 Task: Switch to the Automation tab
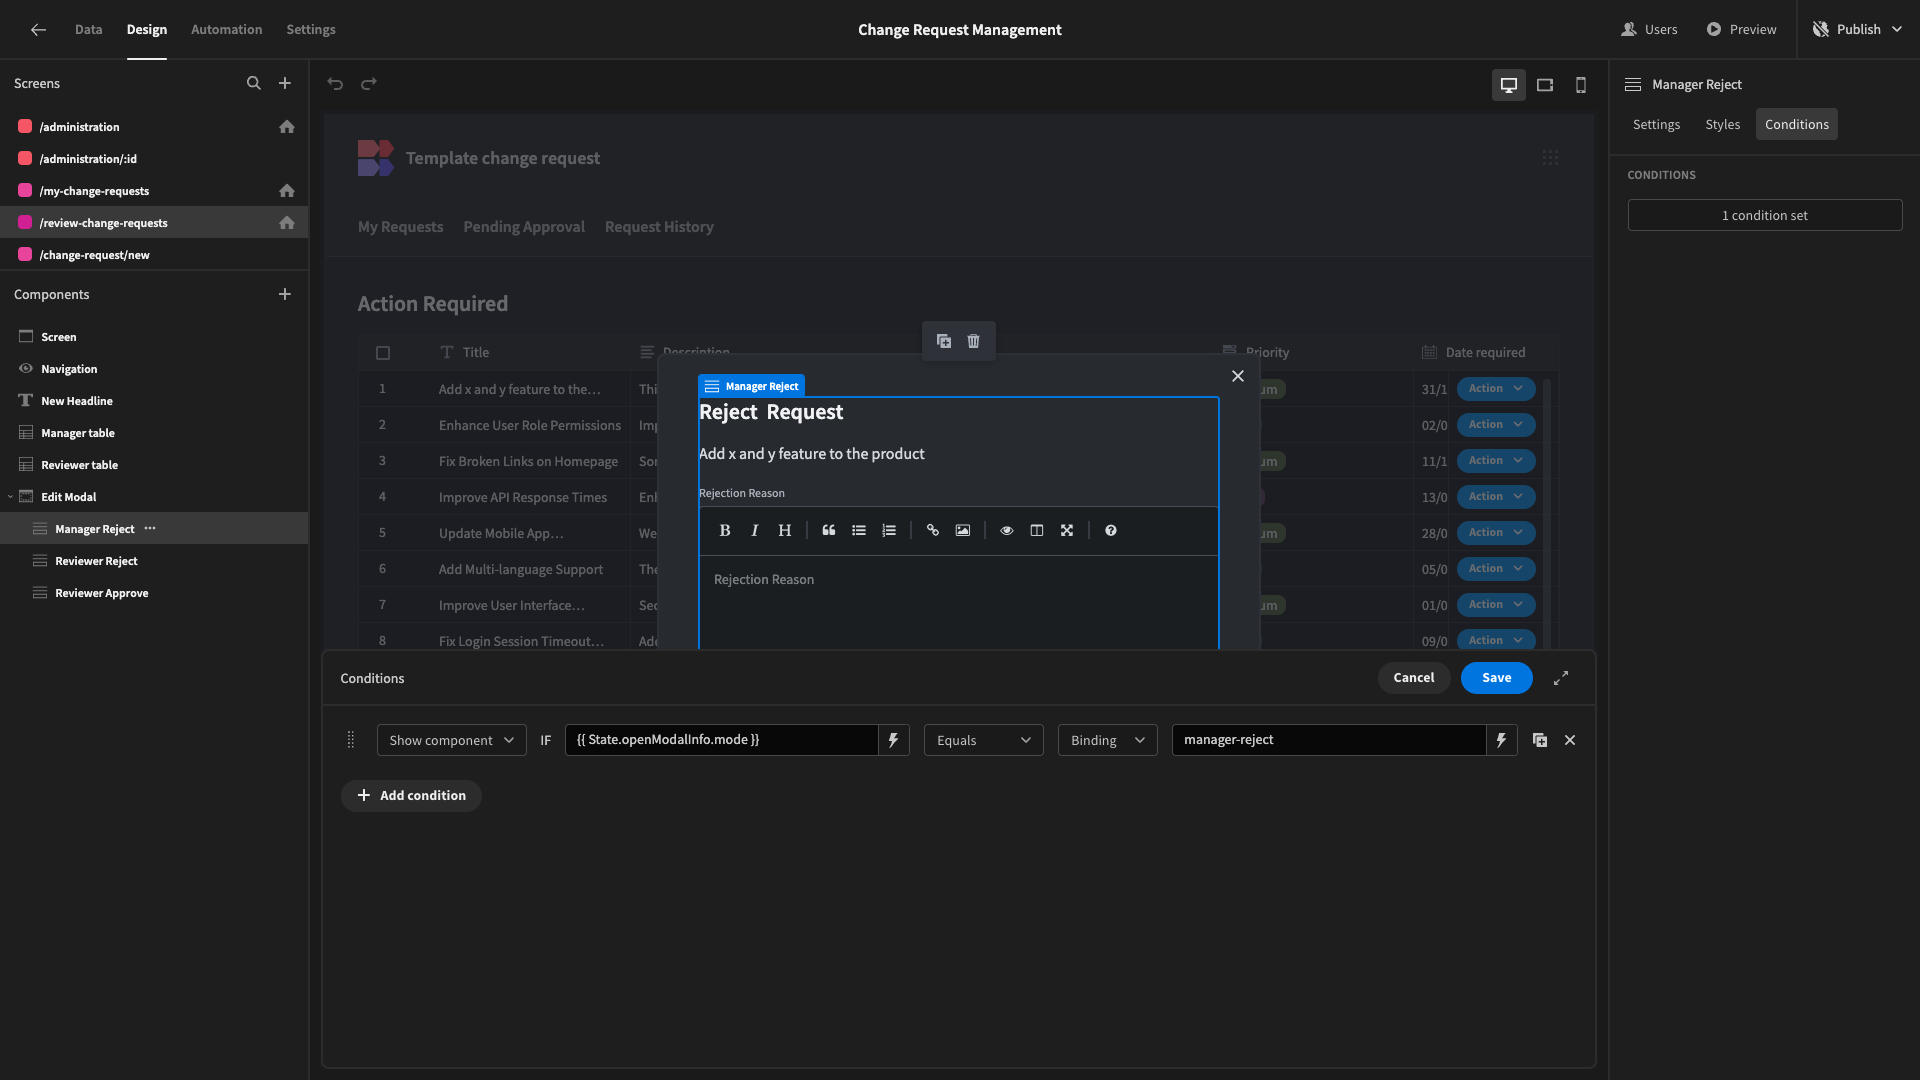(x=227, y=30)
